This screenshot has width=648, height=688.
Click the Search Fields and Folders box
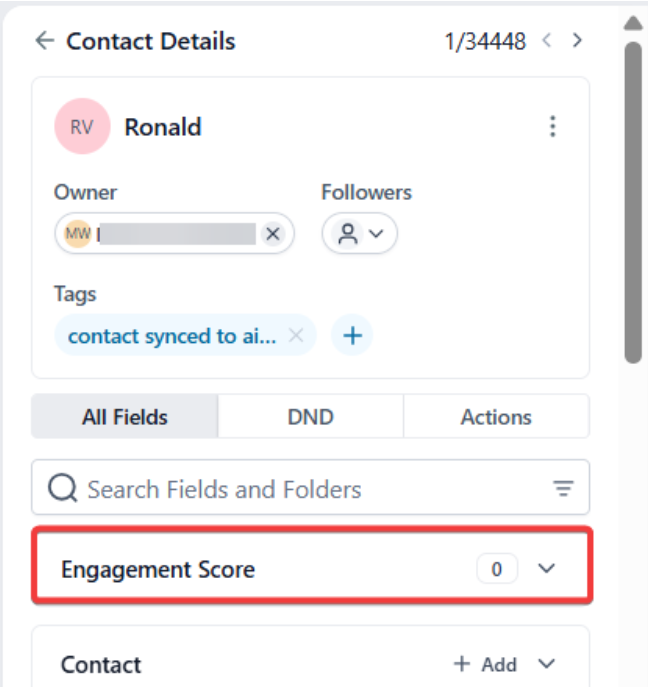coord(300,489)
